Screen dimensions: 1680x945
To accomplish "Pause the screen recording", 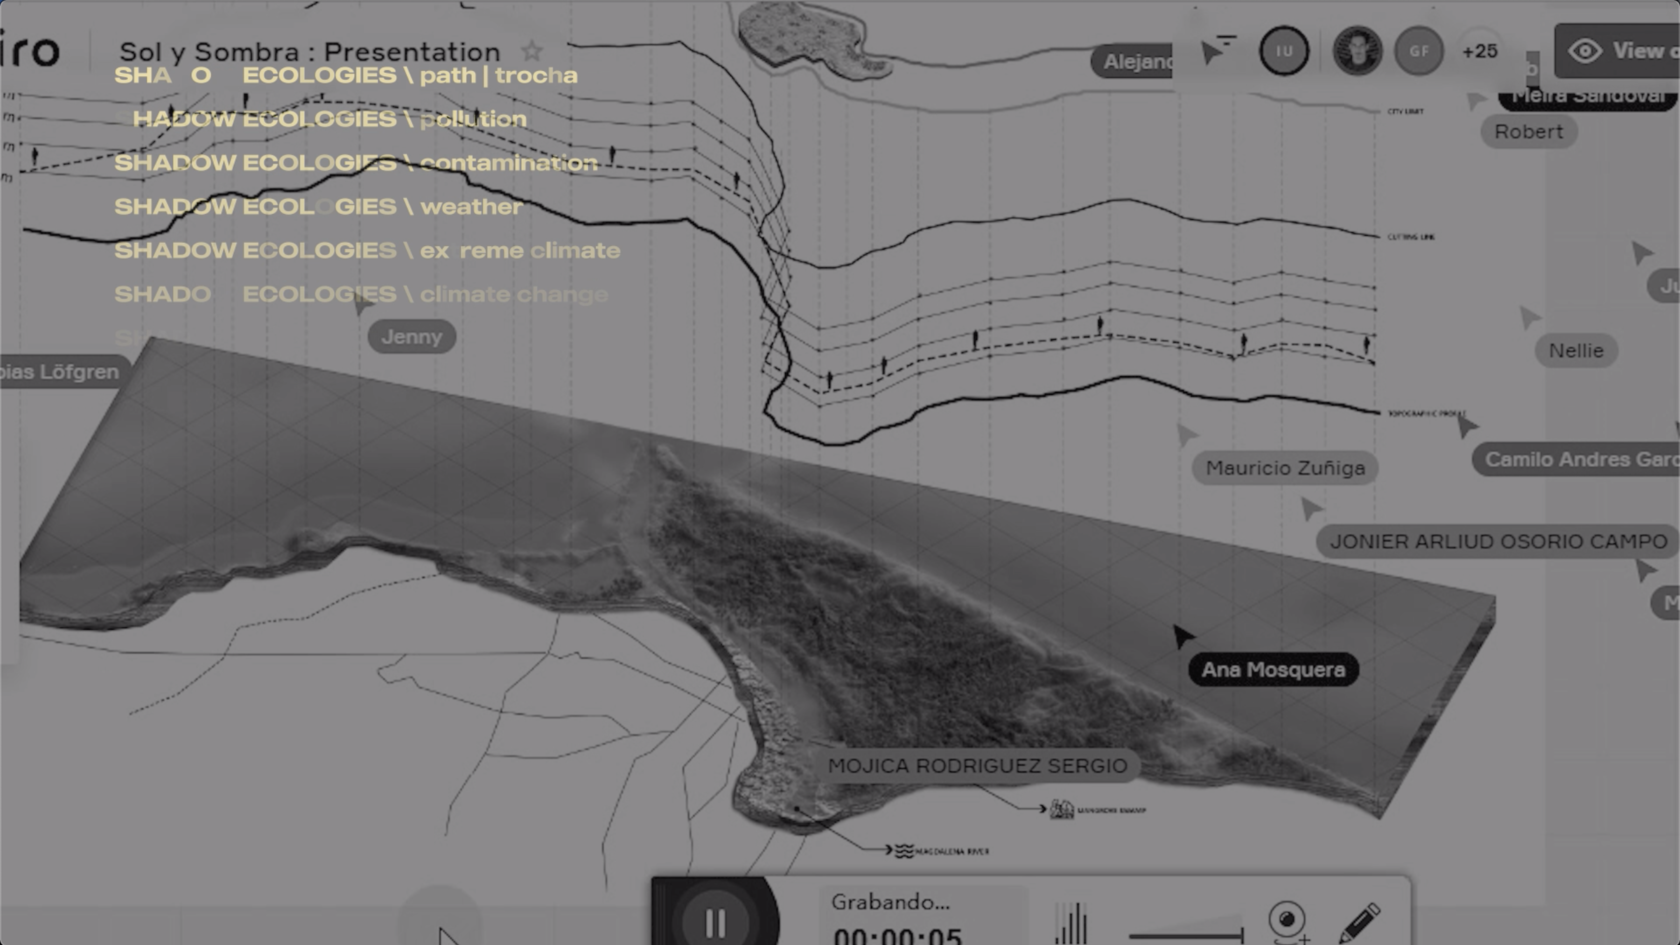I will [x=715, y=921].
